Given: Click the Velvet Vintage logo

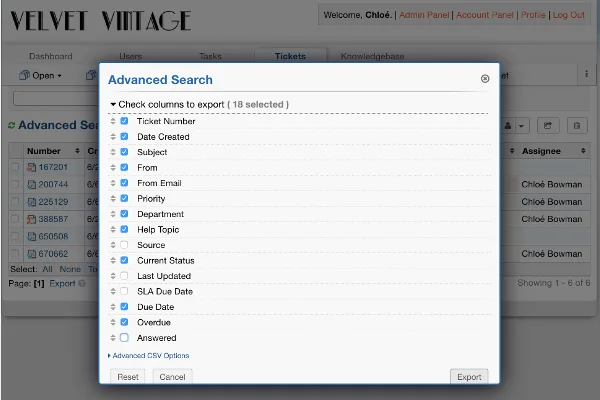Looking at the screenshot, I should click(100, 21).
